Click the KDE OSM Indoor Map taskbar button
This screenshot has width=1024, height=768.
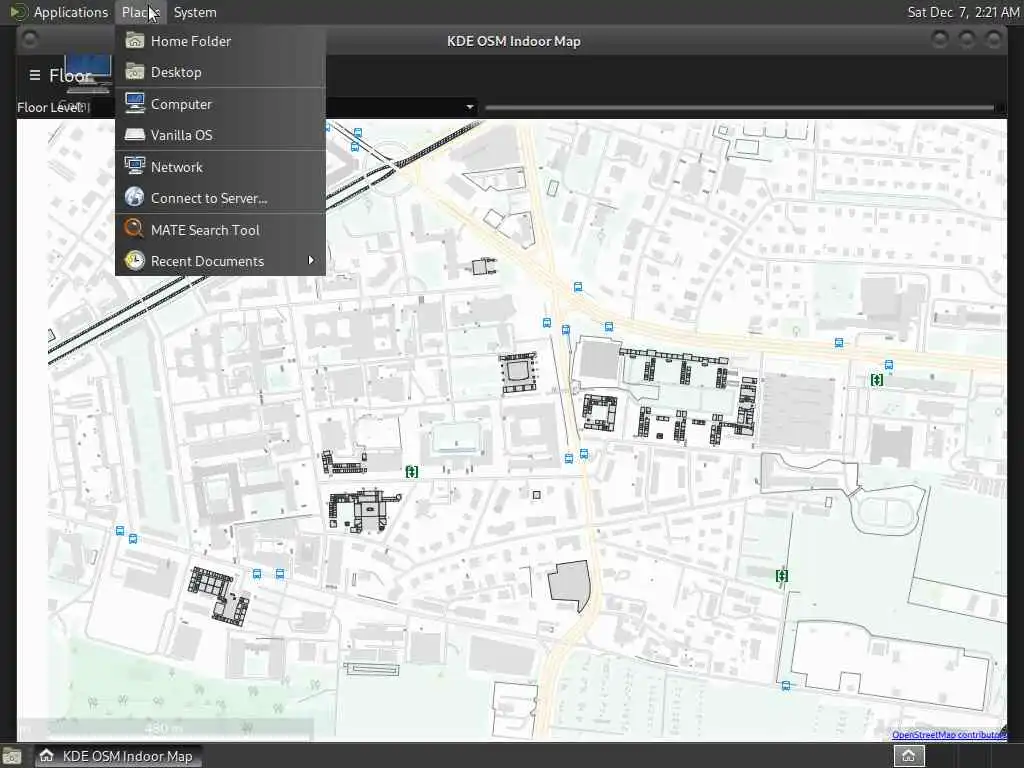(118, 756)
